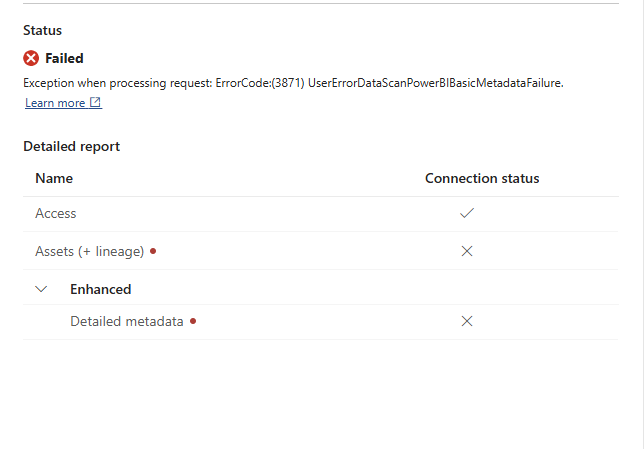
Task: Click the Access row checkmark icon
Action: (x=466, y=213)
